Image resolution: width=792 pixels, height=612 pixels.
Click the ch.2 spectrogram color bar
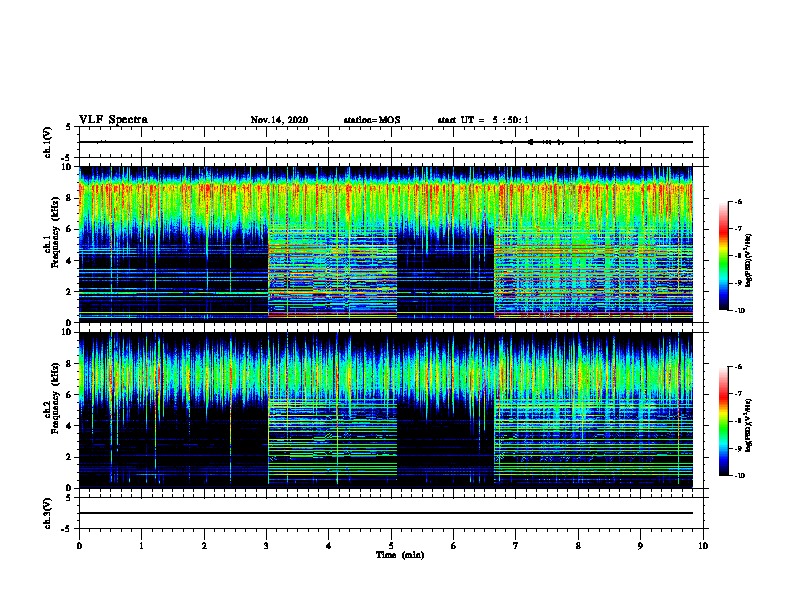(x=723, y=421)
